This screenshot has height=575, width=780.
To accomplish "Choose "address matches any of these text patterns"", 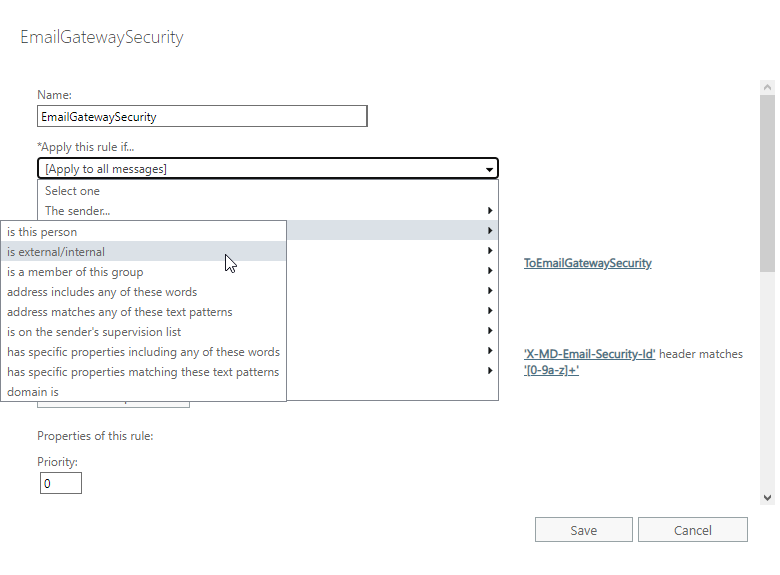I will point(119,312).
